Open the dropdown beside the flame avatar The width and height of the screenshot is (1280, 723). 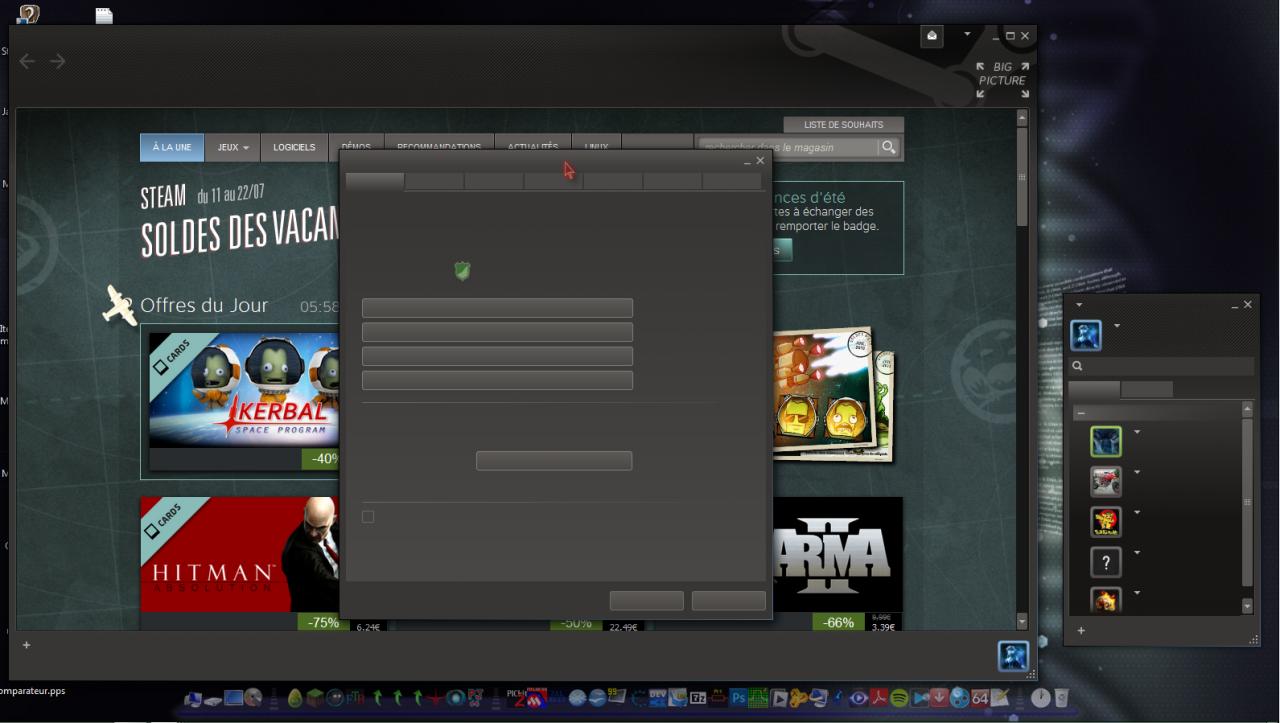pyautogui.click(x=1137, y=592)
